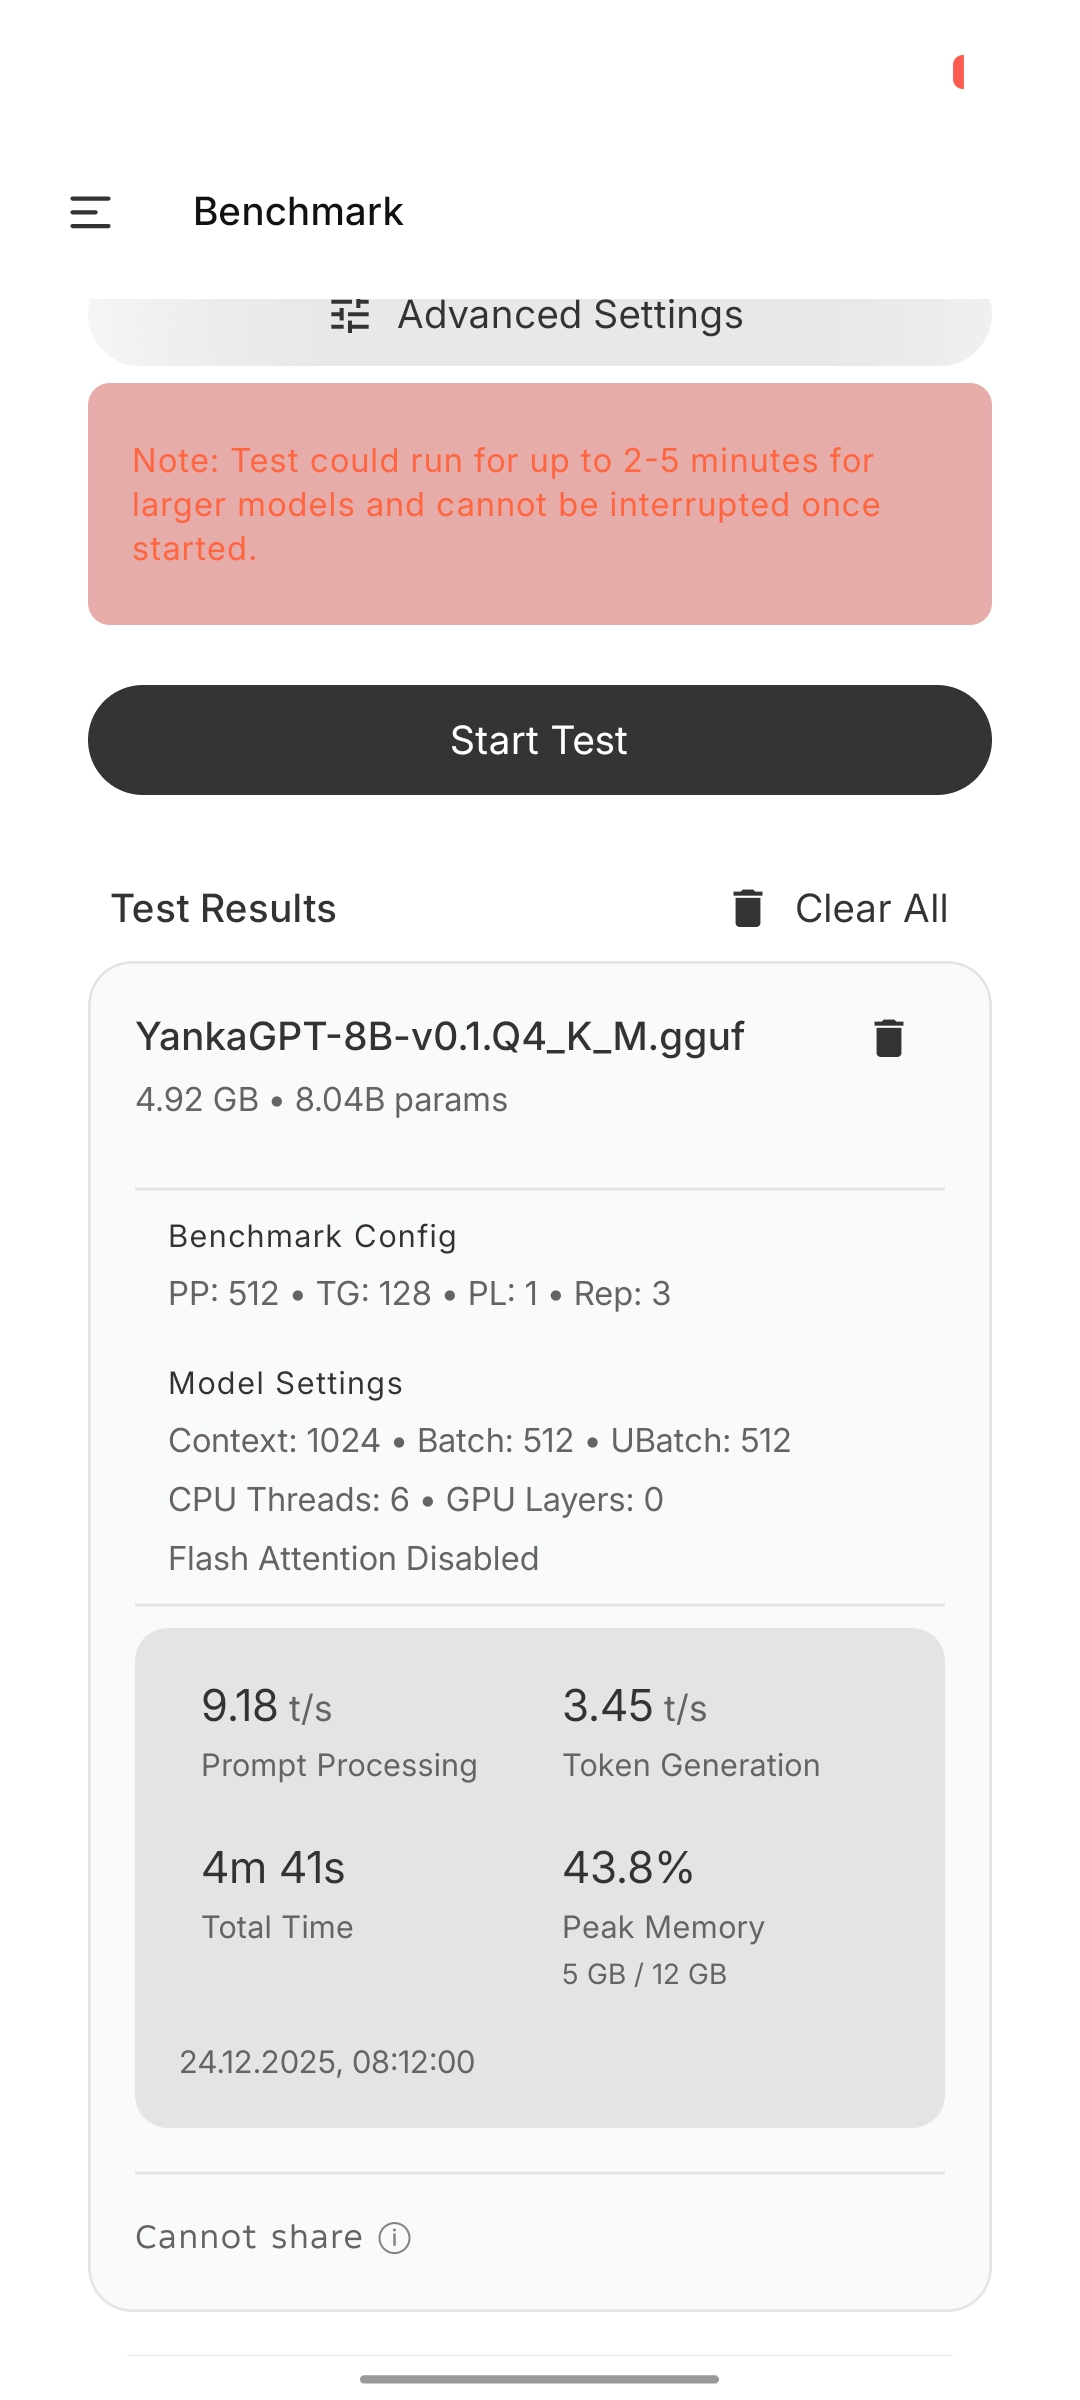Delete the YankaGPT-8B benchmark result
Screen dimensions: 1080x2400
(x=888, y=1038)
